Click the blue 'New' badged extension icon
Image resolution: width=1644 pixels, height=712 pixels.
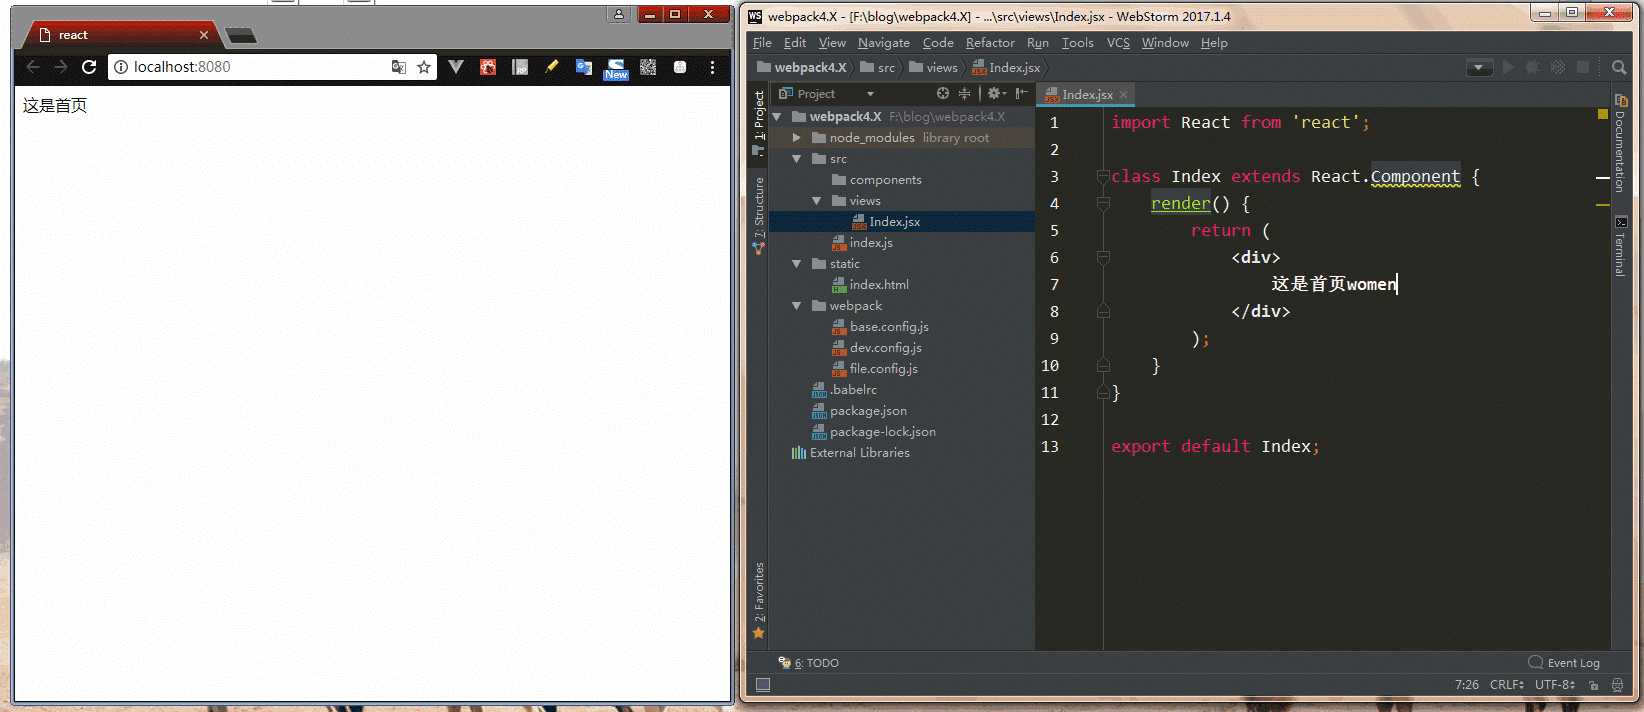[616, 68]
